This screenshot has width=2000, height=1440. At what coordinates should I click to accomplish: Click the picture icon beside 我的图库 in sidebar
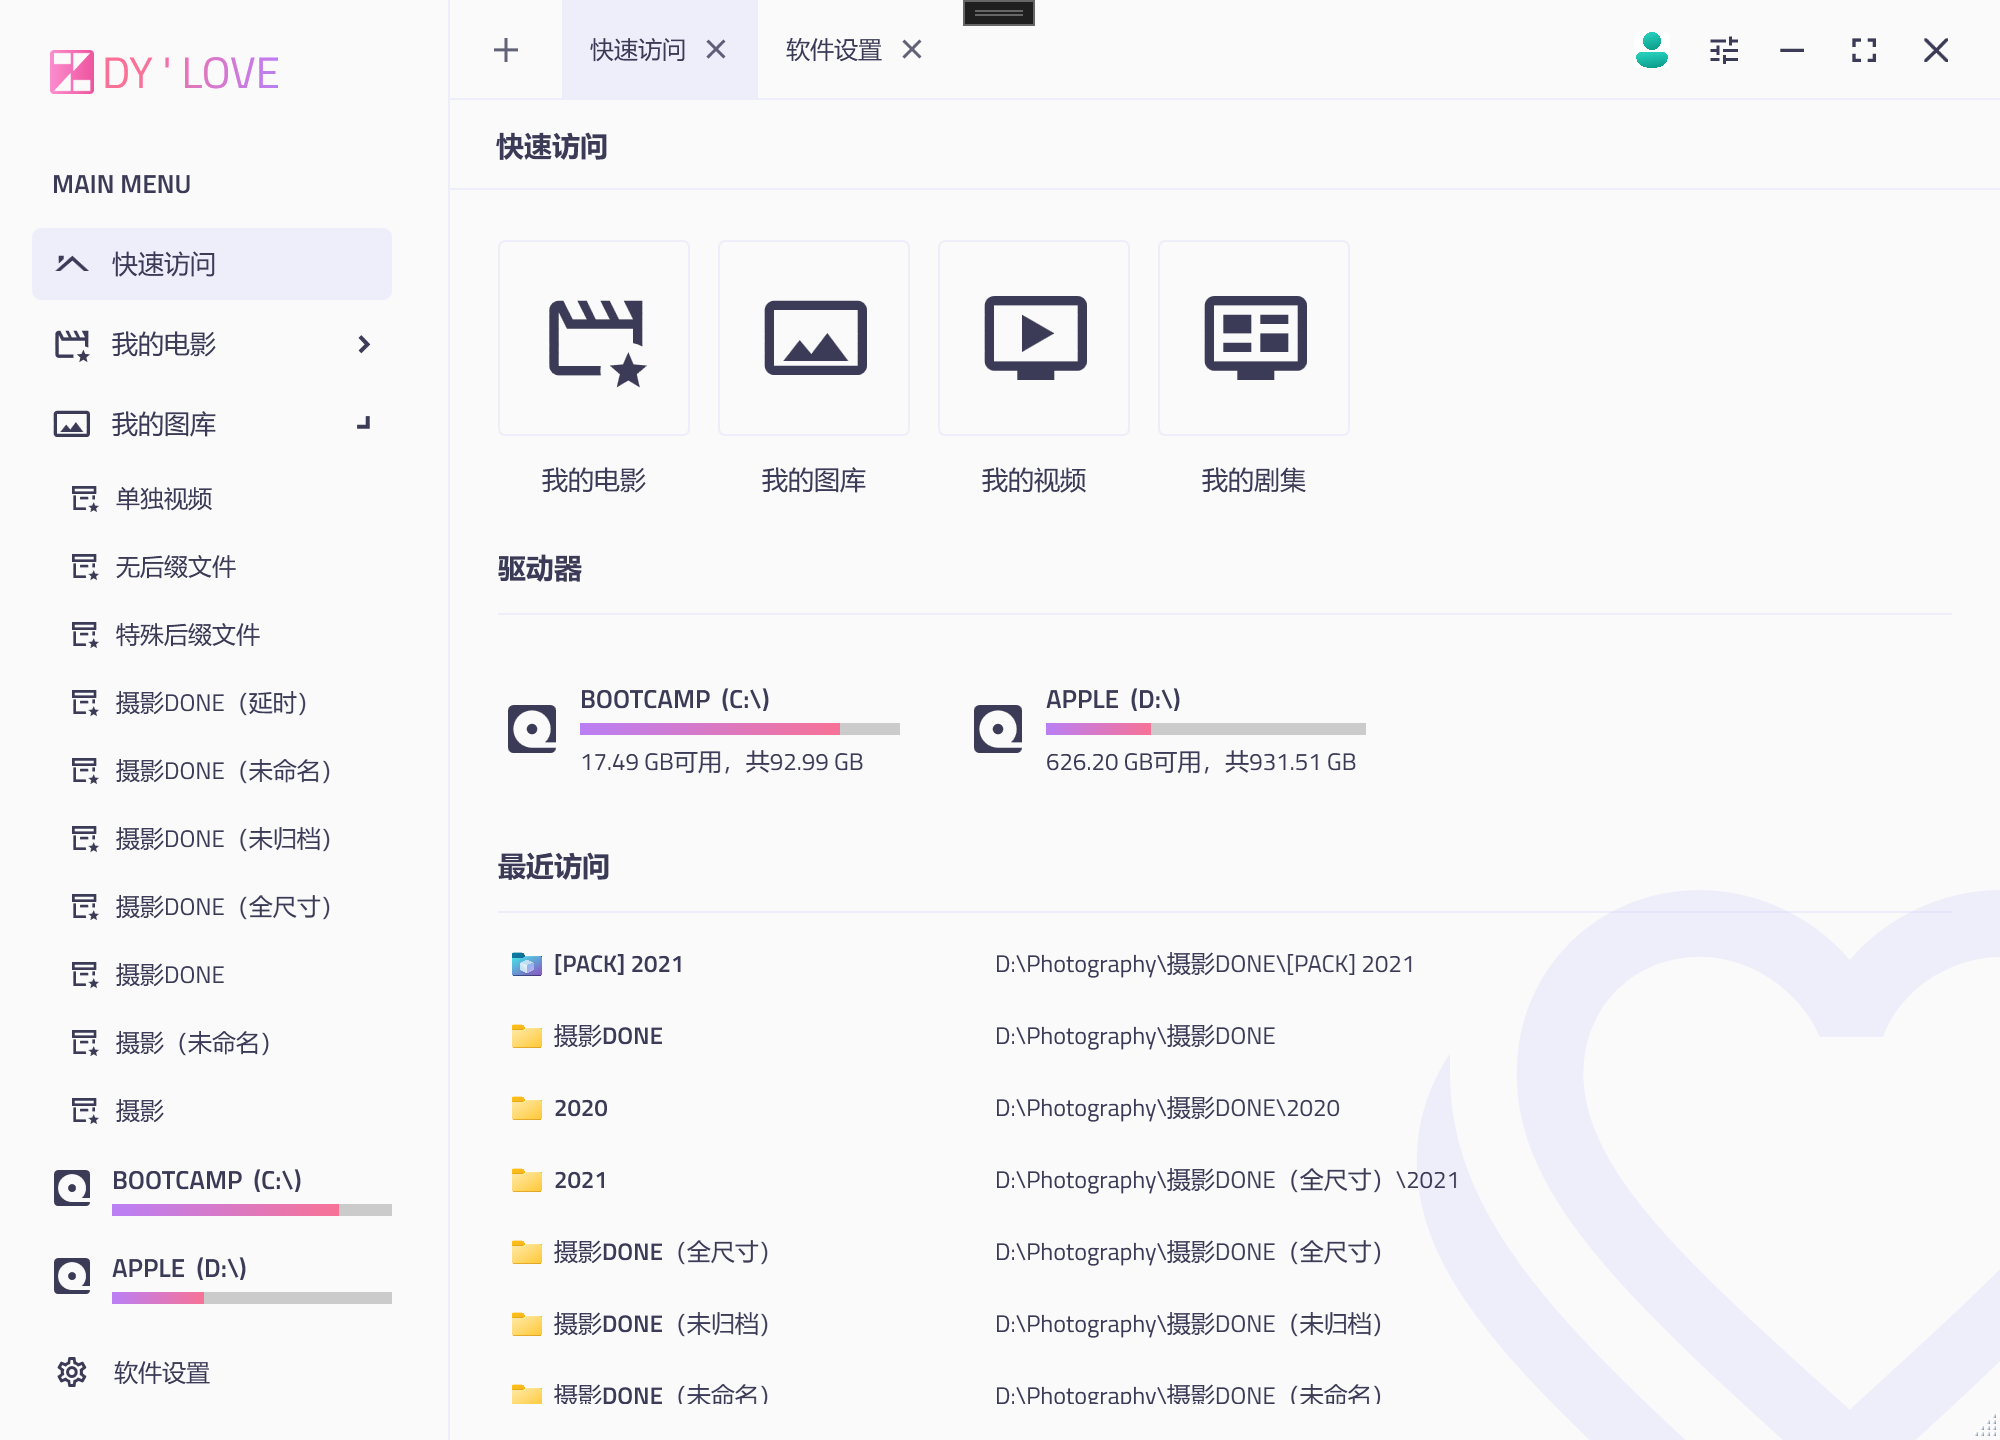72,424
